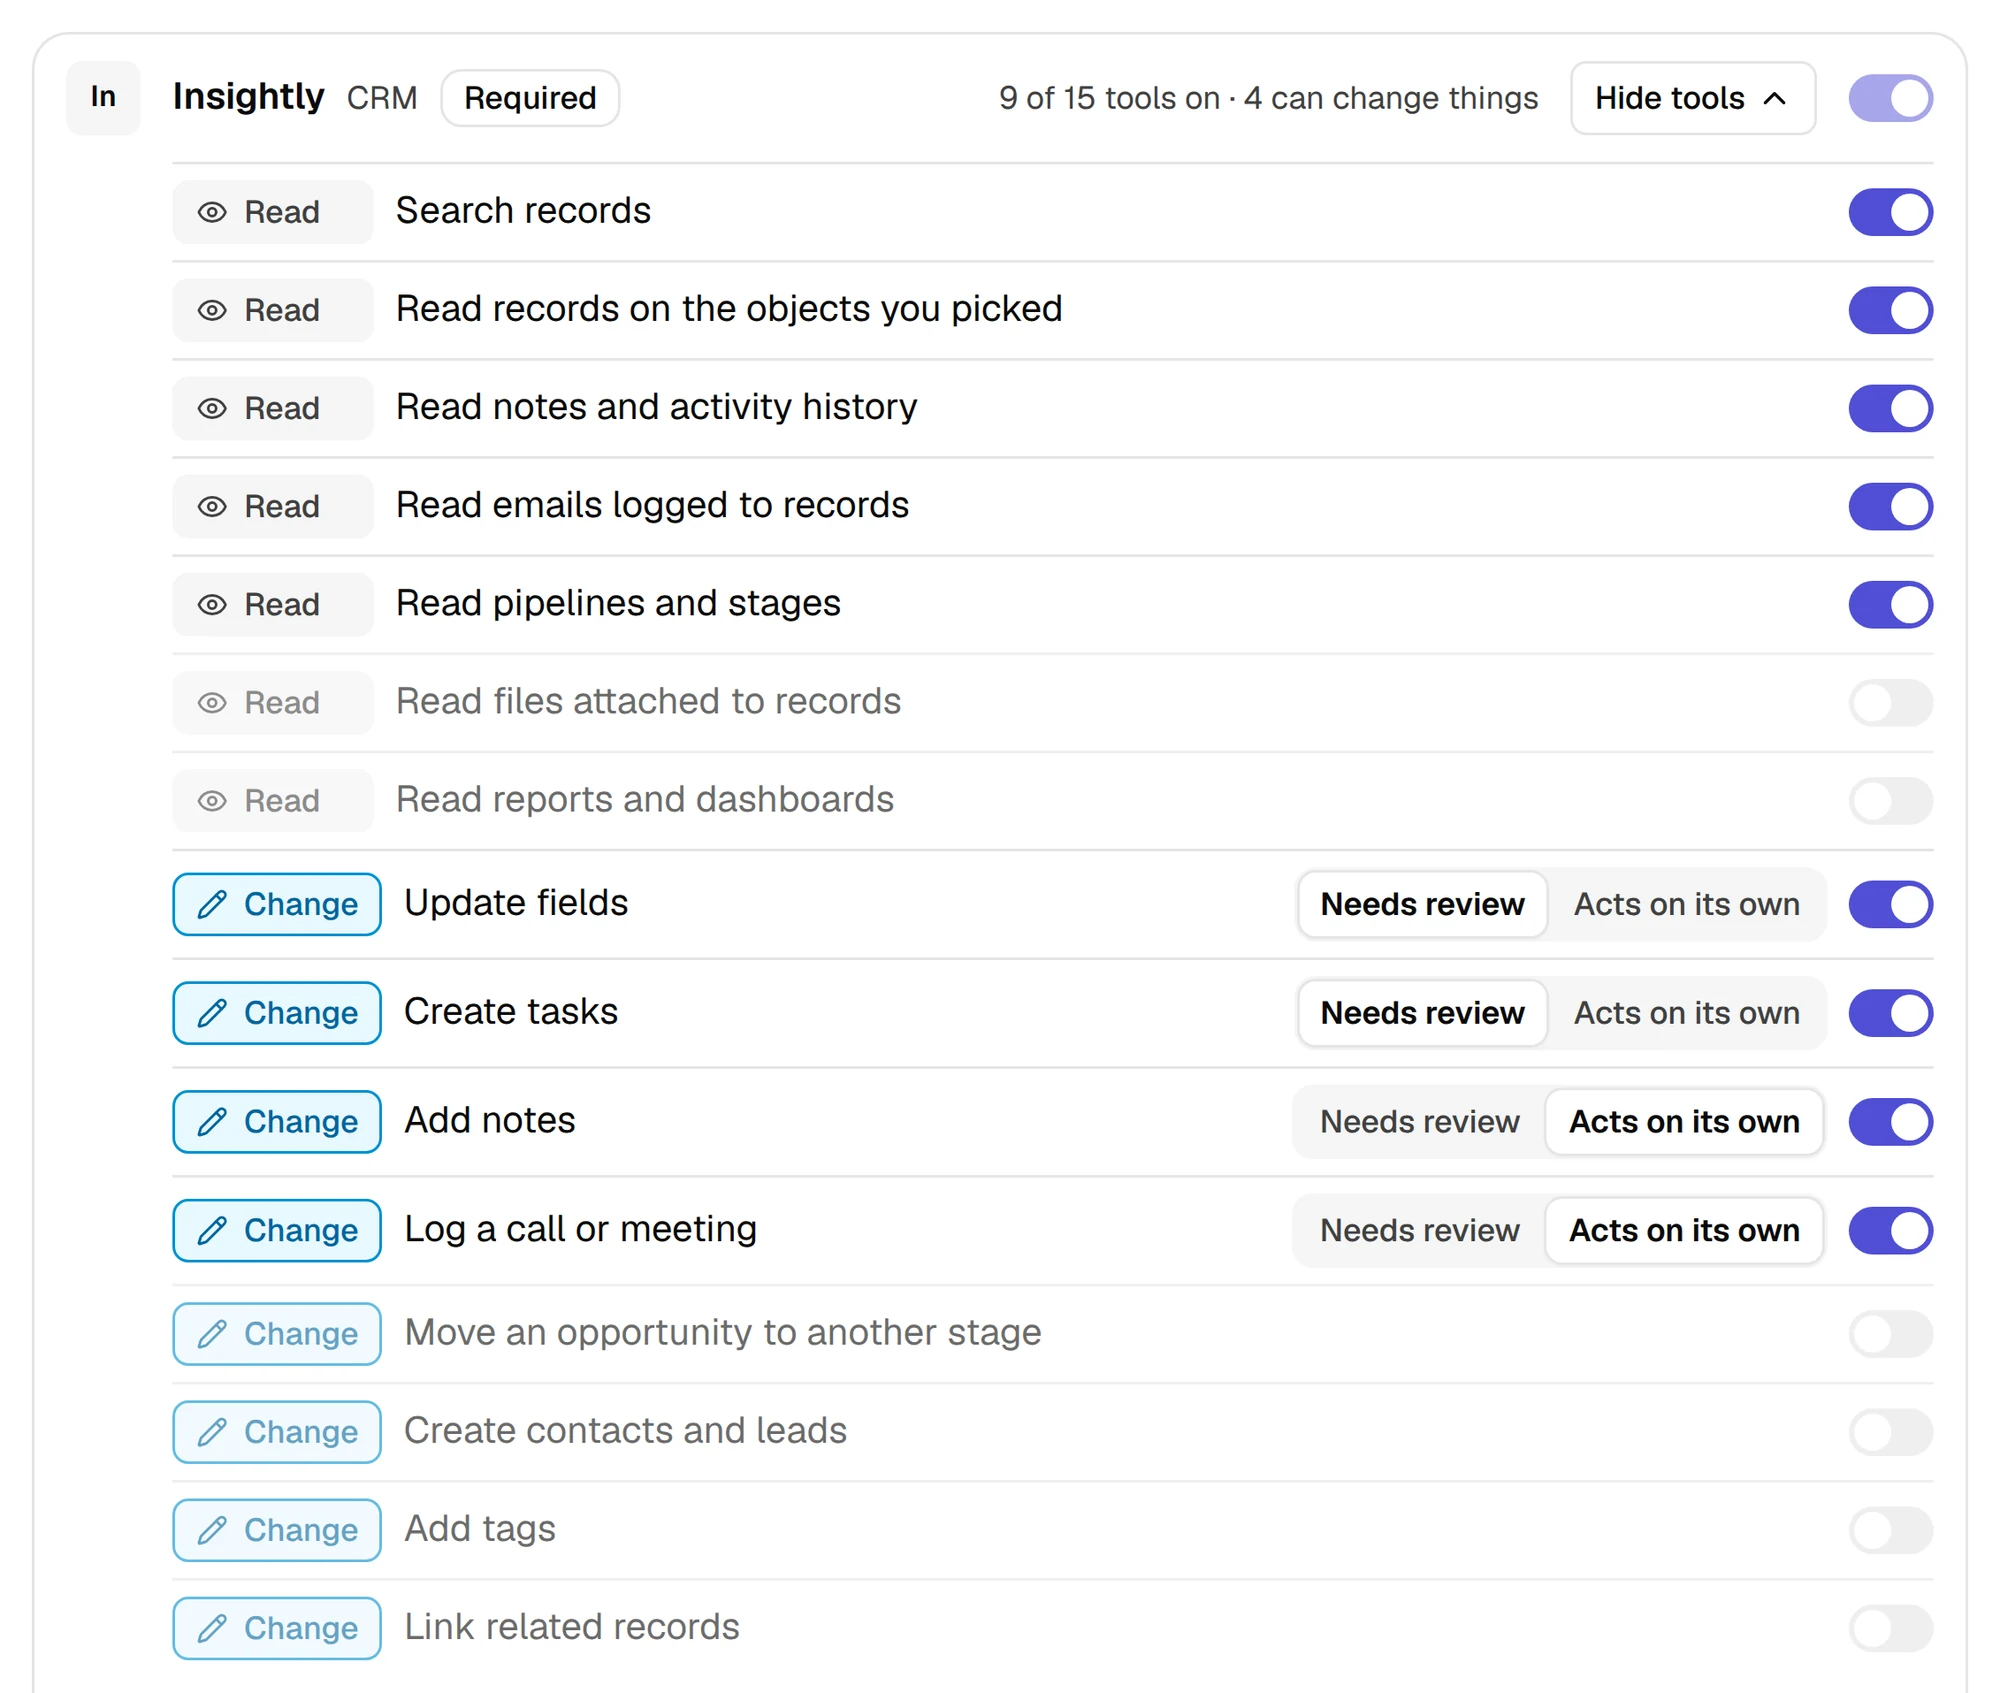Enable Read files attached to records

click(x=1890, y=702)
